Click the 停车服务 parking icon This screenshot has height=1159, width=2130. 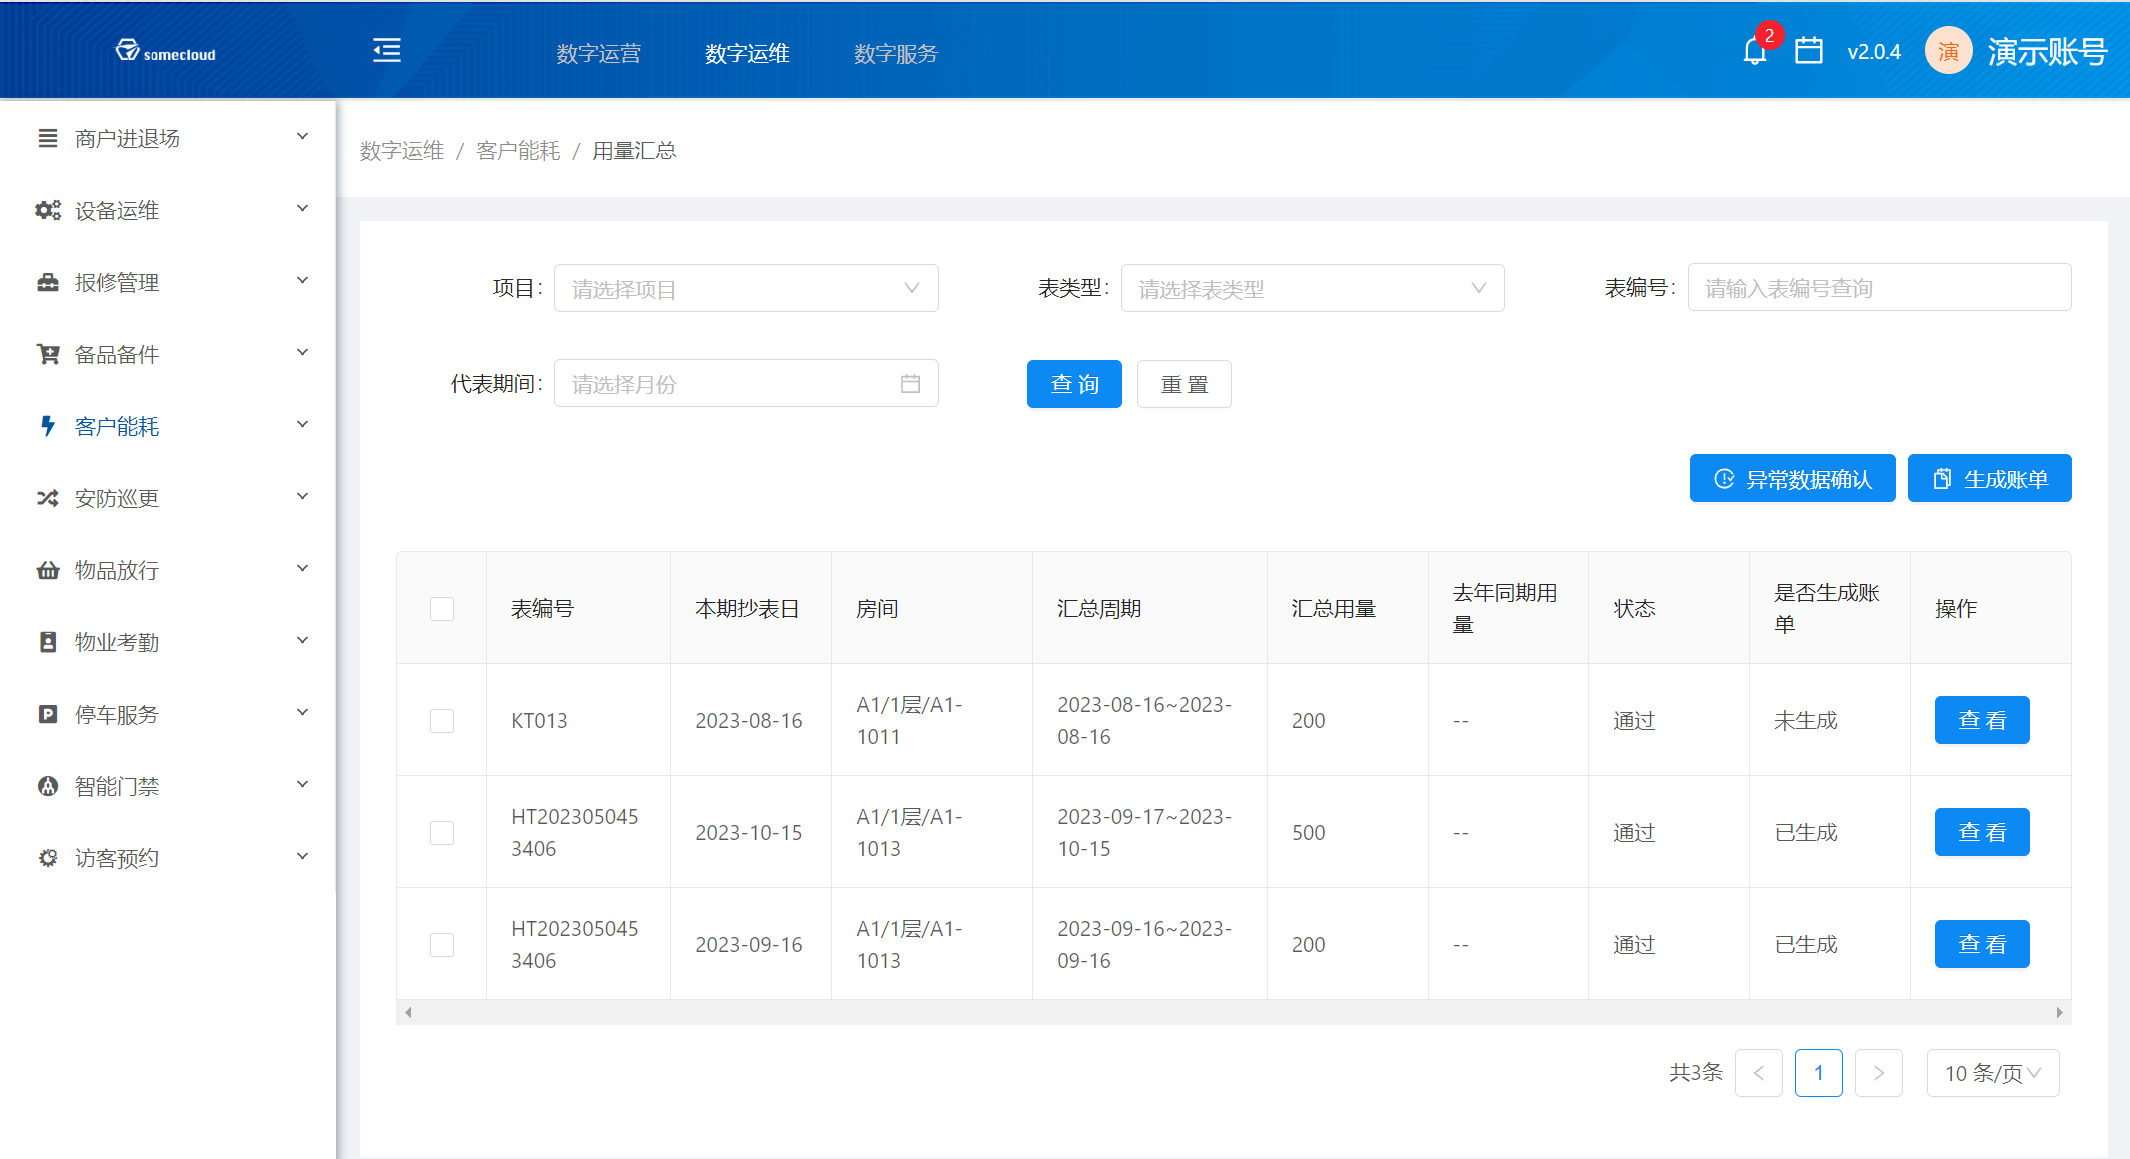47,714
